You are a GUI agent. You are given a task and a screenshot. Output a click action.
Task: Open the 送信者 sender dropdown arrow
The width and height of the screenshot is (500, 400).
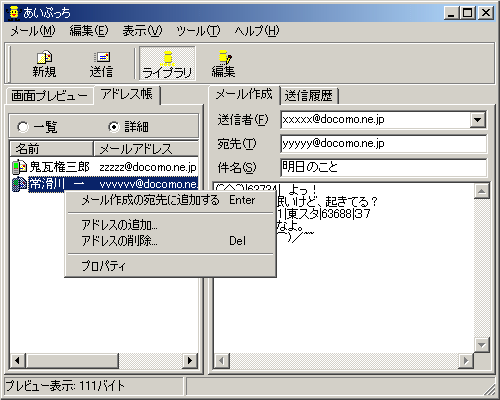477,120
